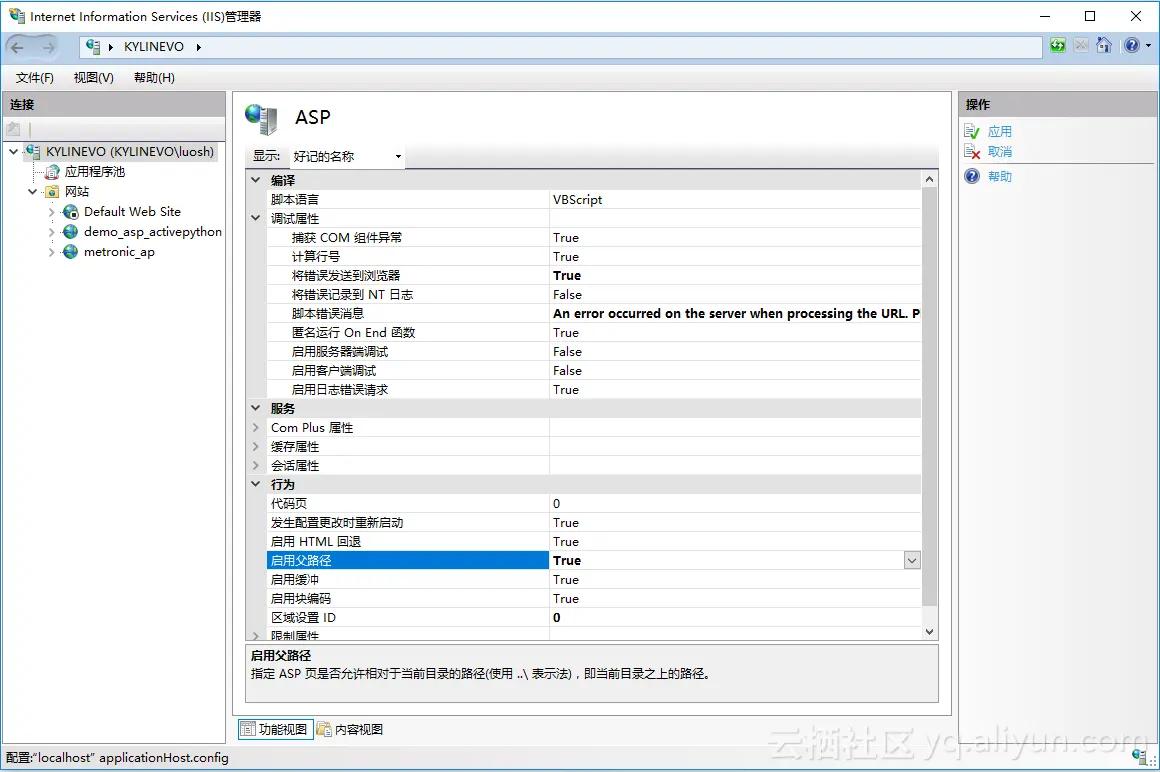The image size is (1160, 772).
Task: Click the green refresh page icon
Action: tap(1058, 46)
